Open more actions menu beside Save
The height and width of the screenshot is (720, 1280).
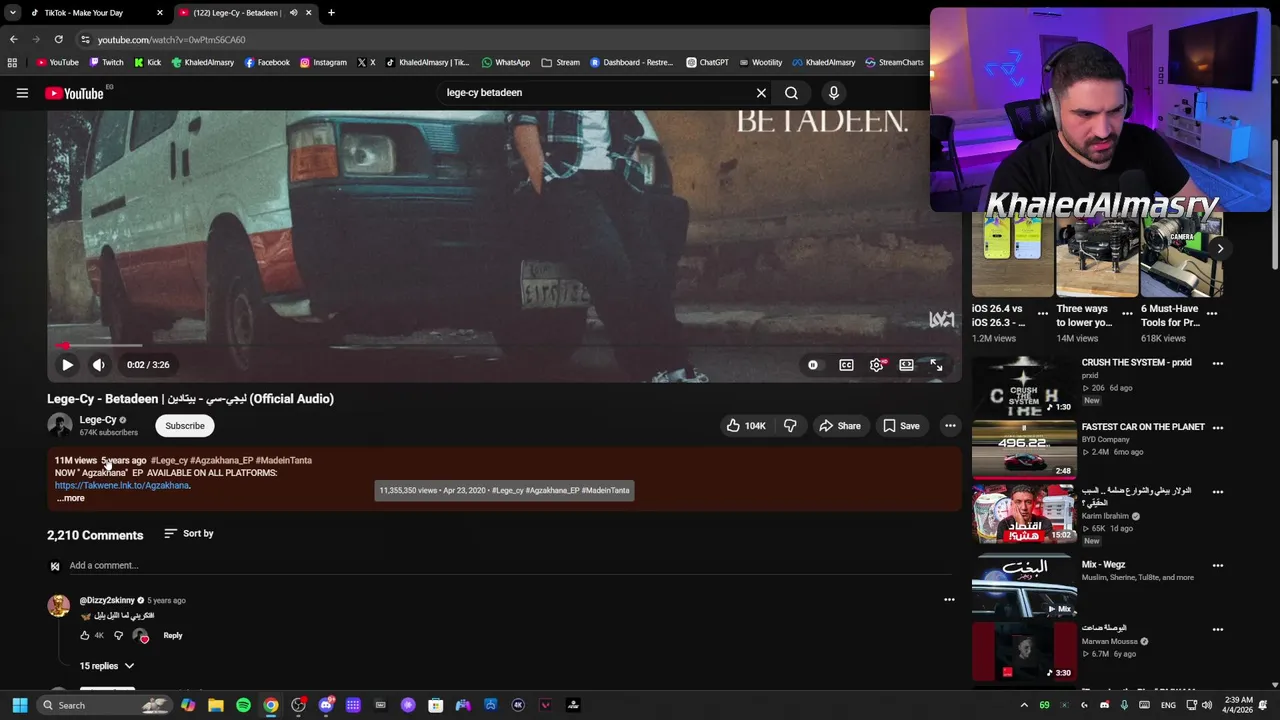point(950,426)
